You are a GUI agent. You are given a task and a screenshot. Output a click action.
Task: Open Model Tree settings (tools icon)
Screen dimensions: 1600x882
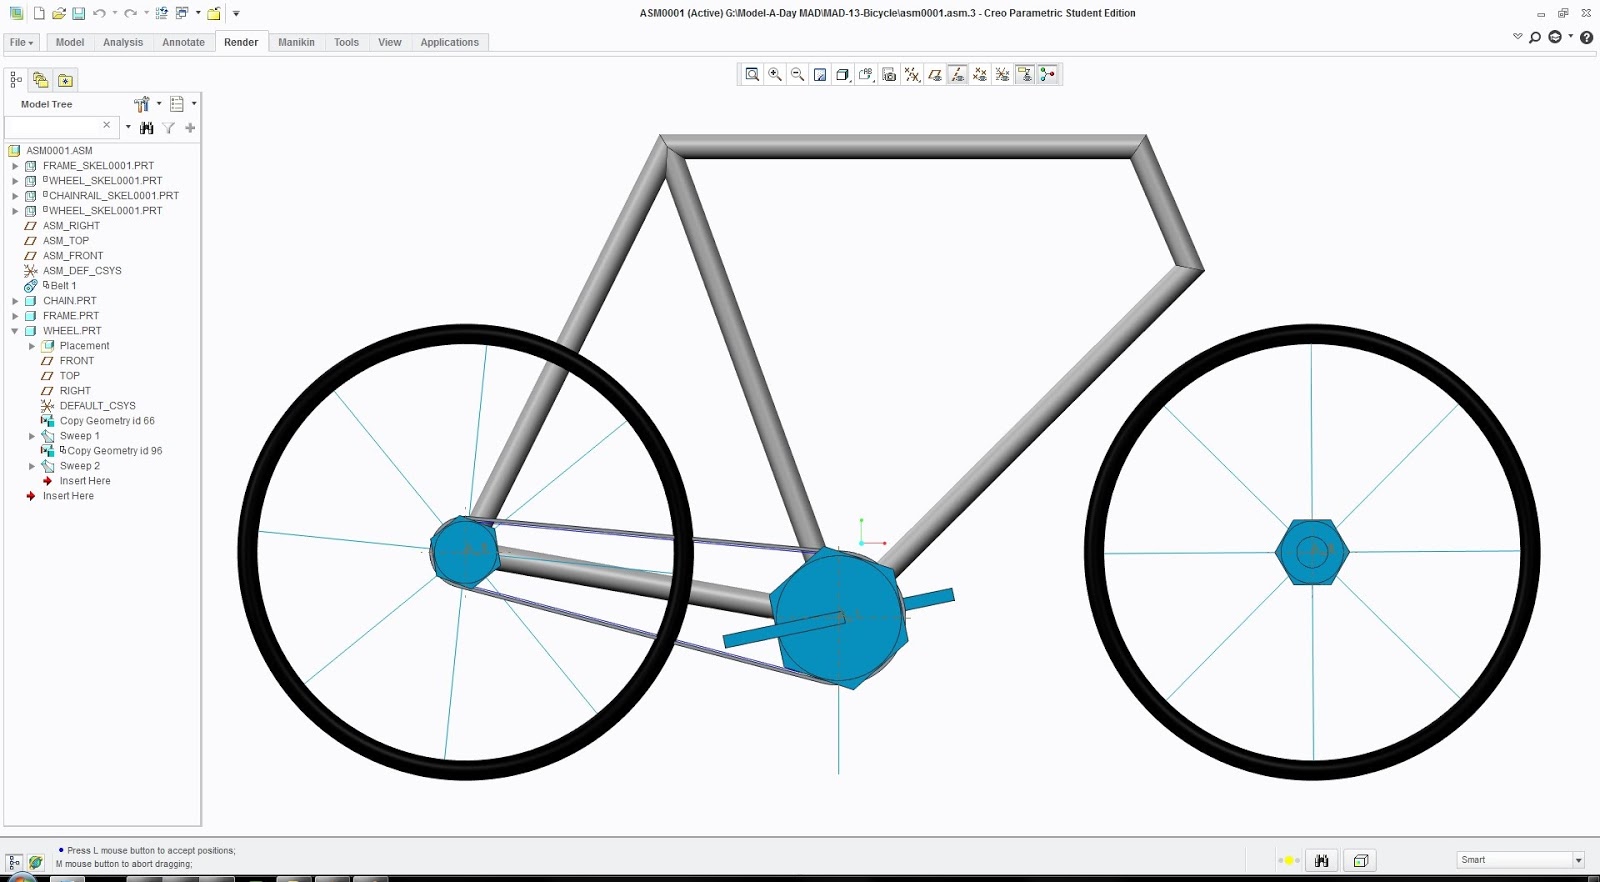click(142, 104)
